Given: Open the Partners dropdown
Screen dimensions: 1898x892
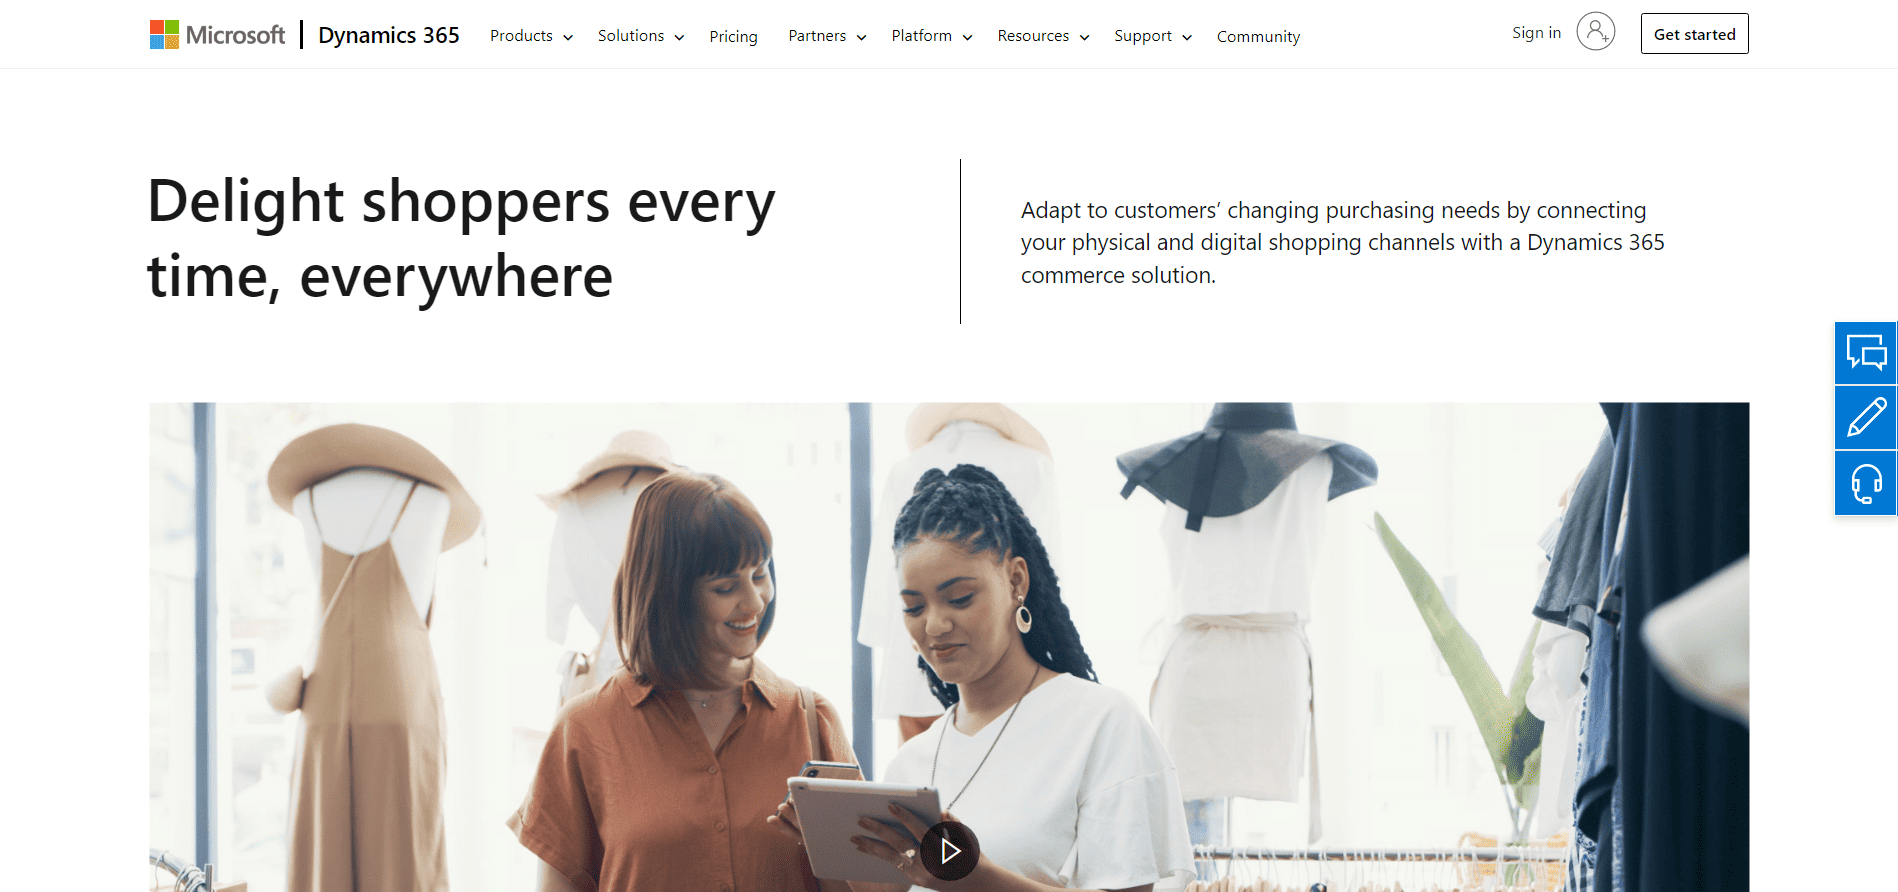Looking at the screenshot, I should click(827, 36).
